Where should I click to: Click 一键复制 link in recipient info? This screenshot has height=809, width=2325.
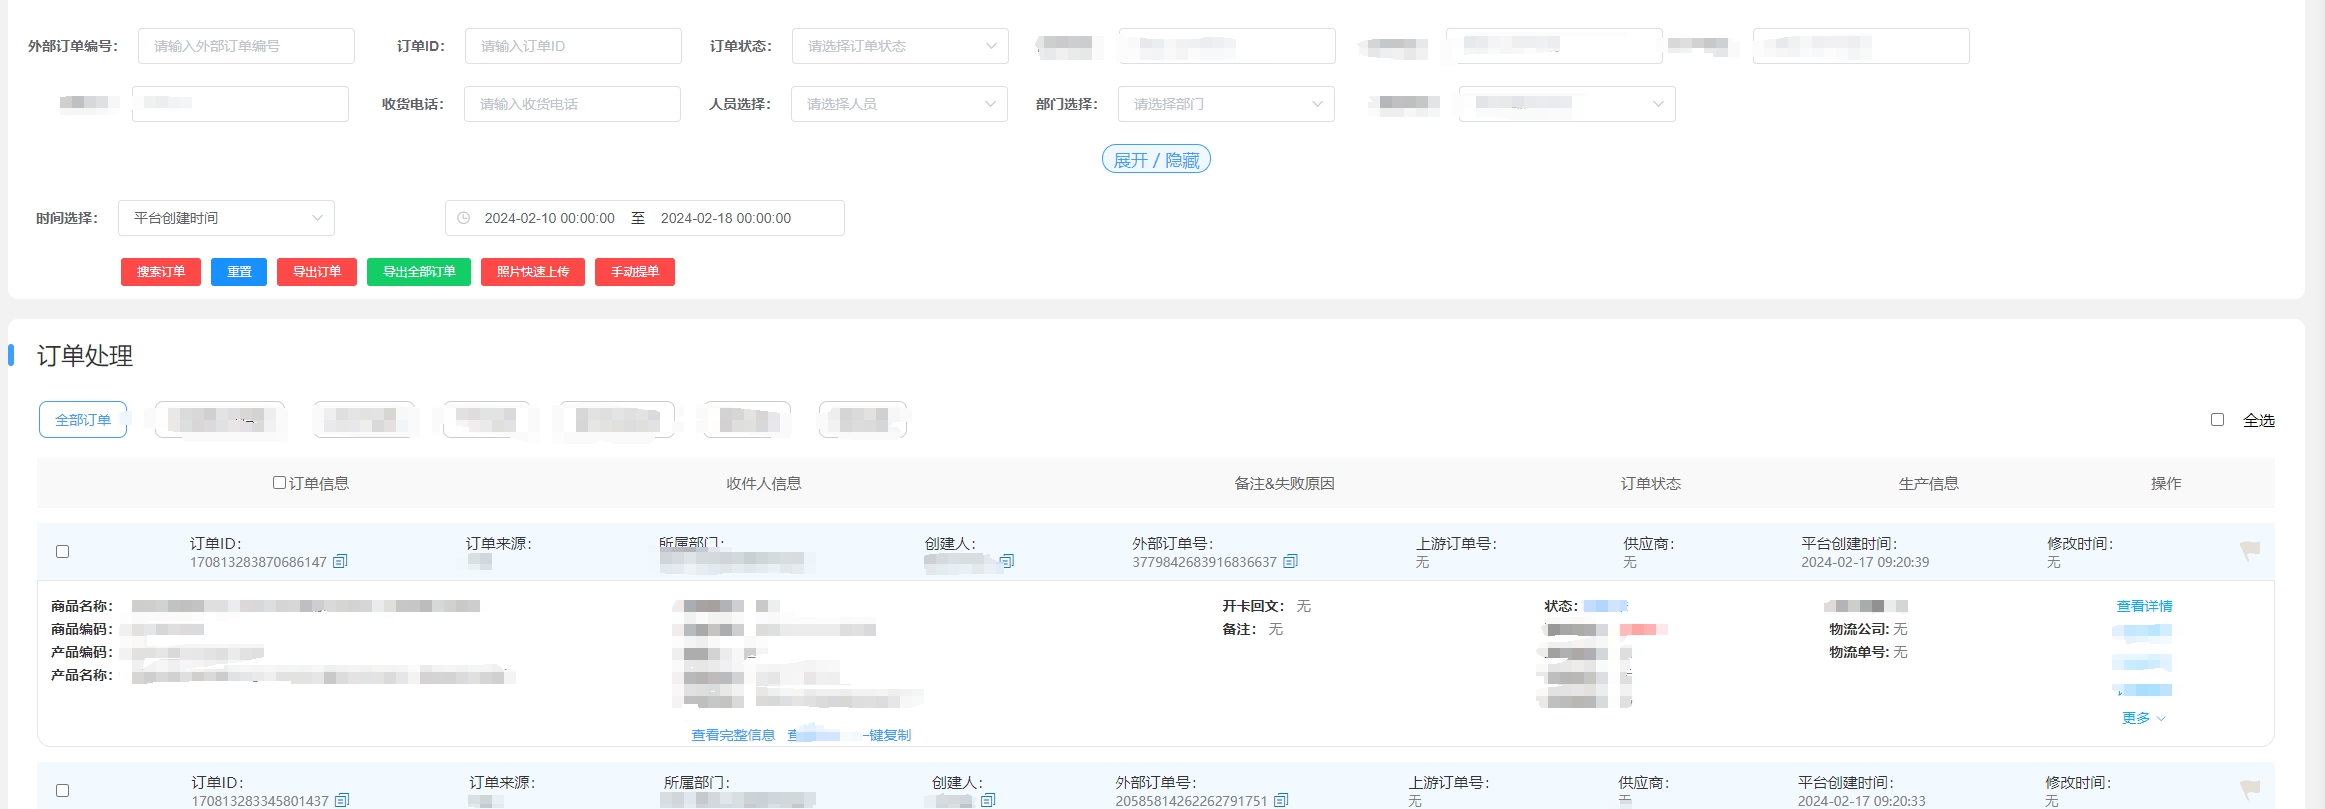[887, 735]
